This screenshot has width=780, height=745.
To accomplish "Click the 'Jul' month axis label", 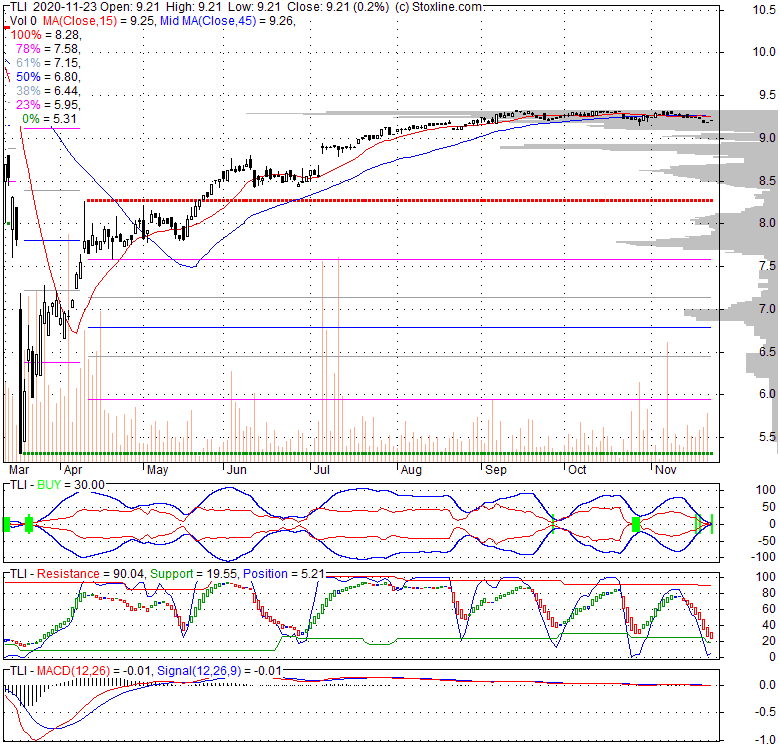I will [x=322, y=470].
